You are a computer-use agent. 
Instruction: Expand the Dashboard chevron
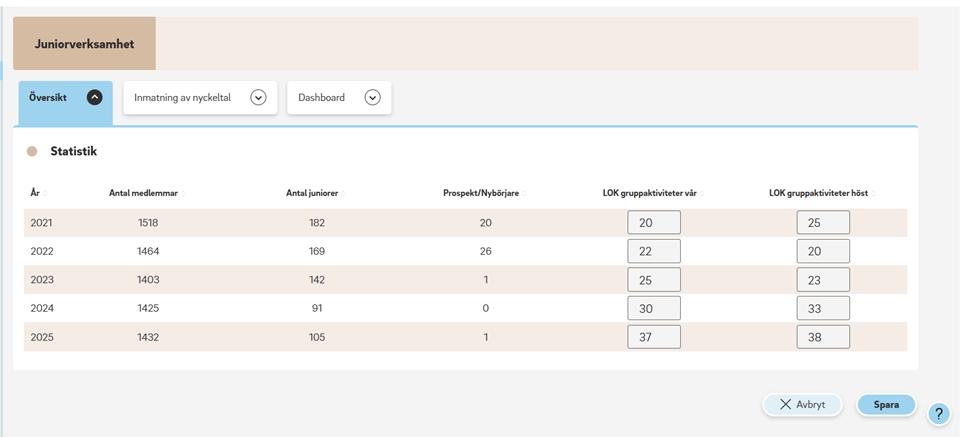372,98
